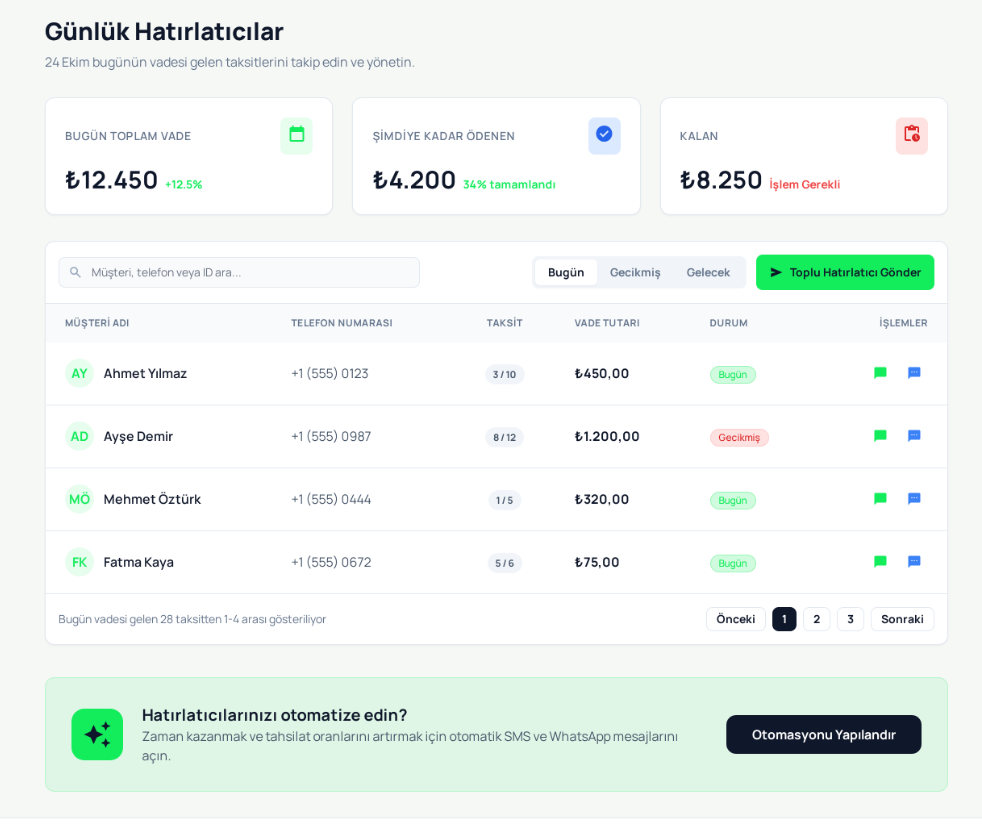Go to page 2 of results

(x=816, y=619)
